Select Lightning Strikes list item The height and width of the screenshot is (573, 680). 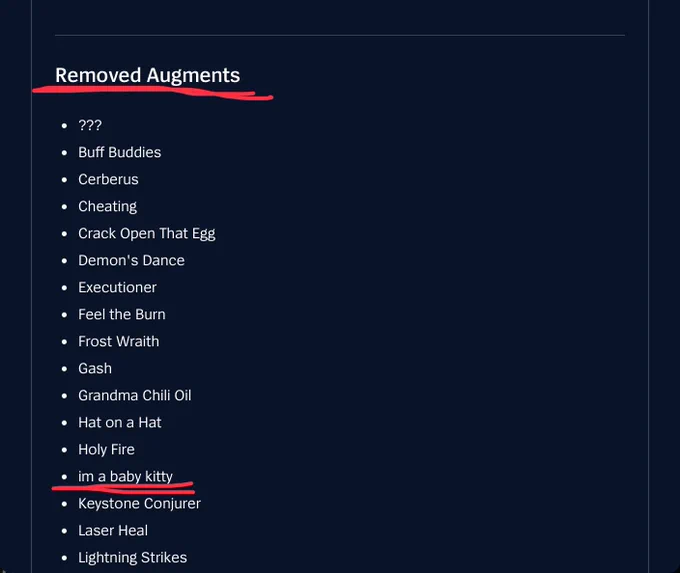pyautogui.click(x=133, y=557)
